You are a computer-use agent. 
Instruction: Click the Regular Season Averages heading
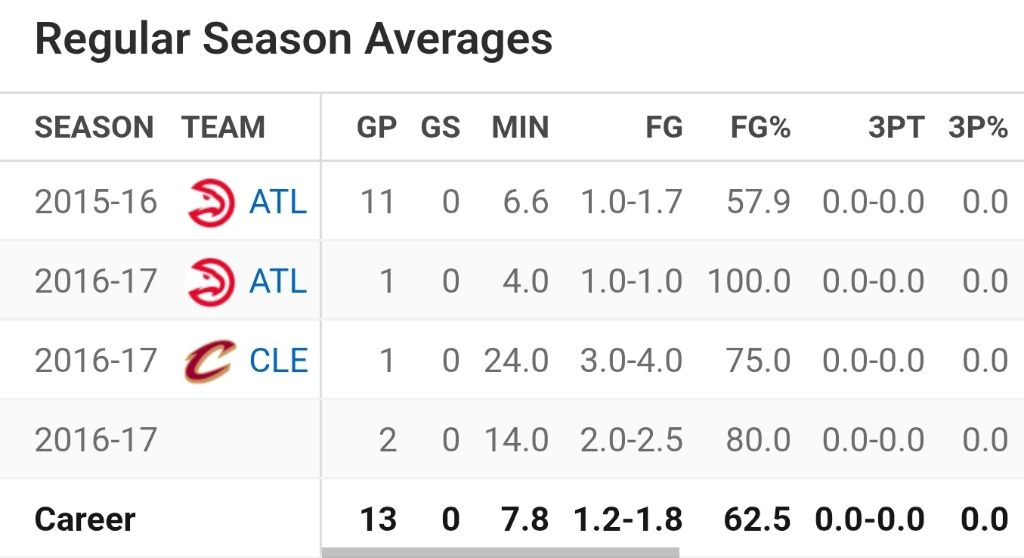[293, 40]
